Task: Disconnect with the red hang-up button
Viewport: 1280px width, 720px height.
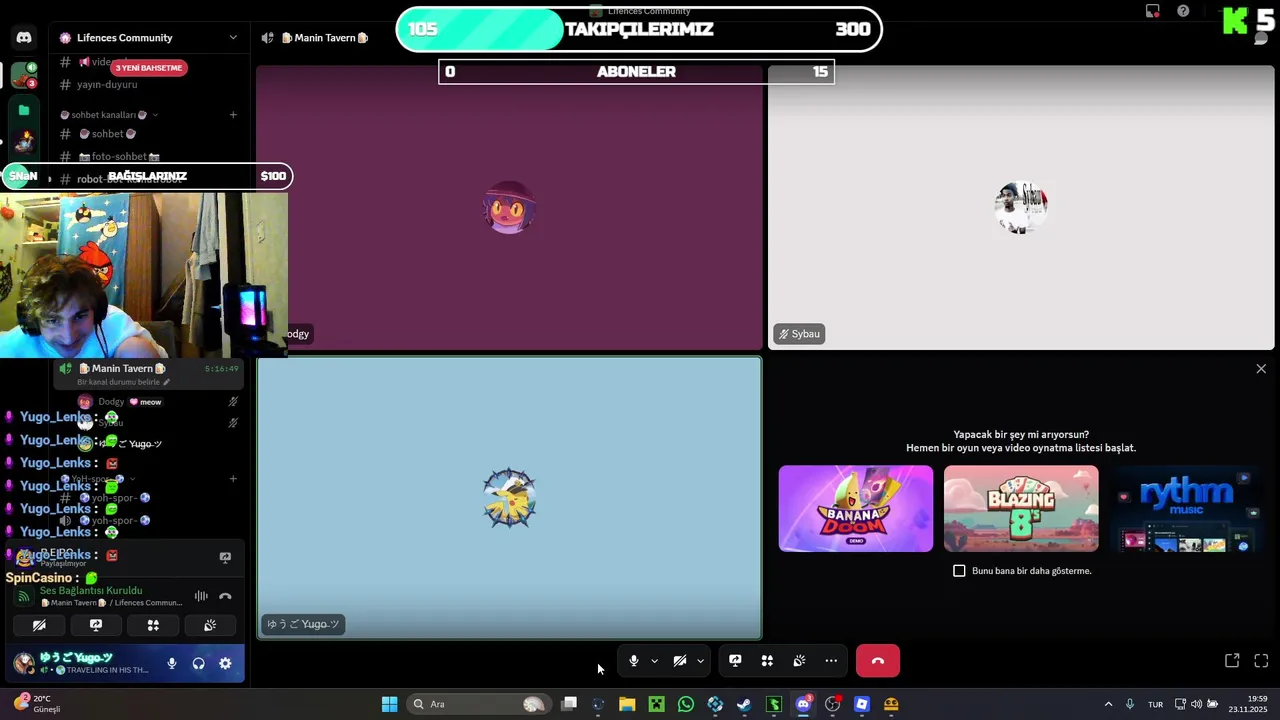Action: pyautogui.click(x=878, y=661)
